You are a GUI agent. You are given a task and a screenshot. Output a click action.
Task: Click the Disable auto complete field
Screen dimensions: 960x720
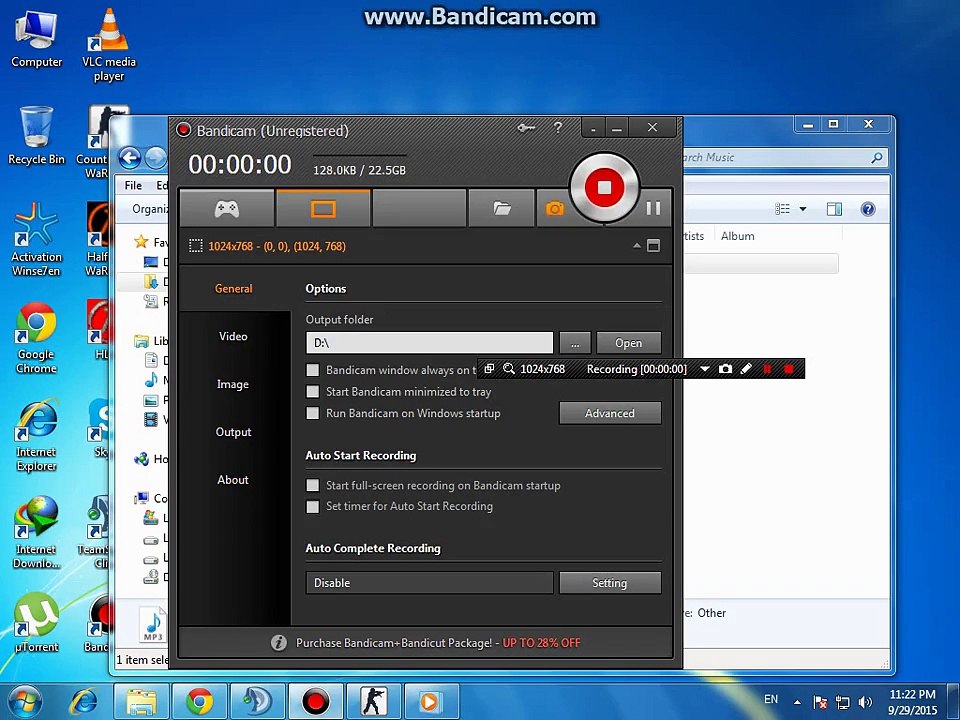point(429,583)
